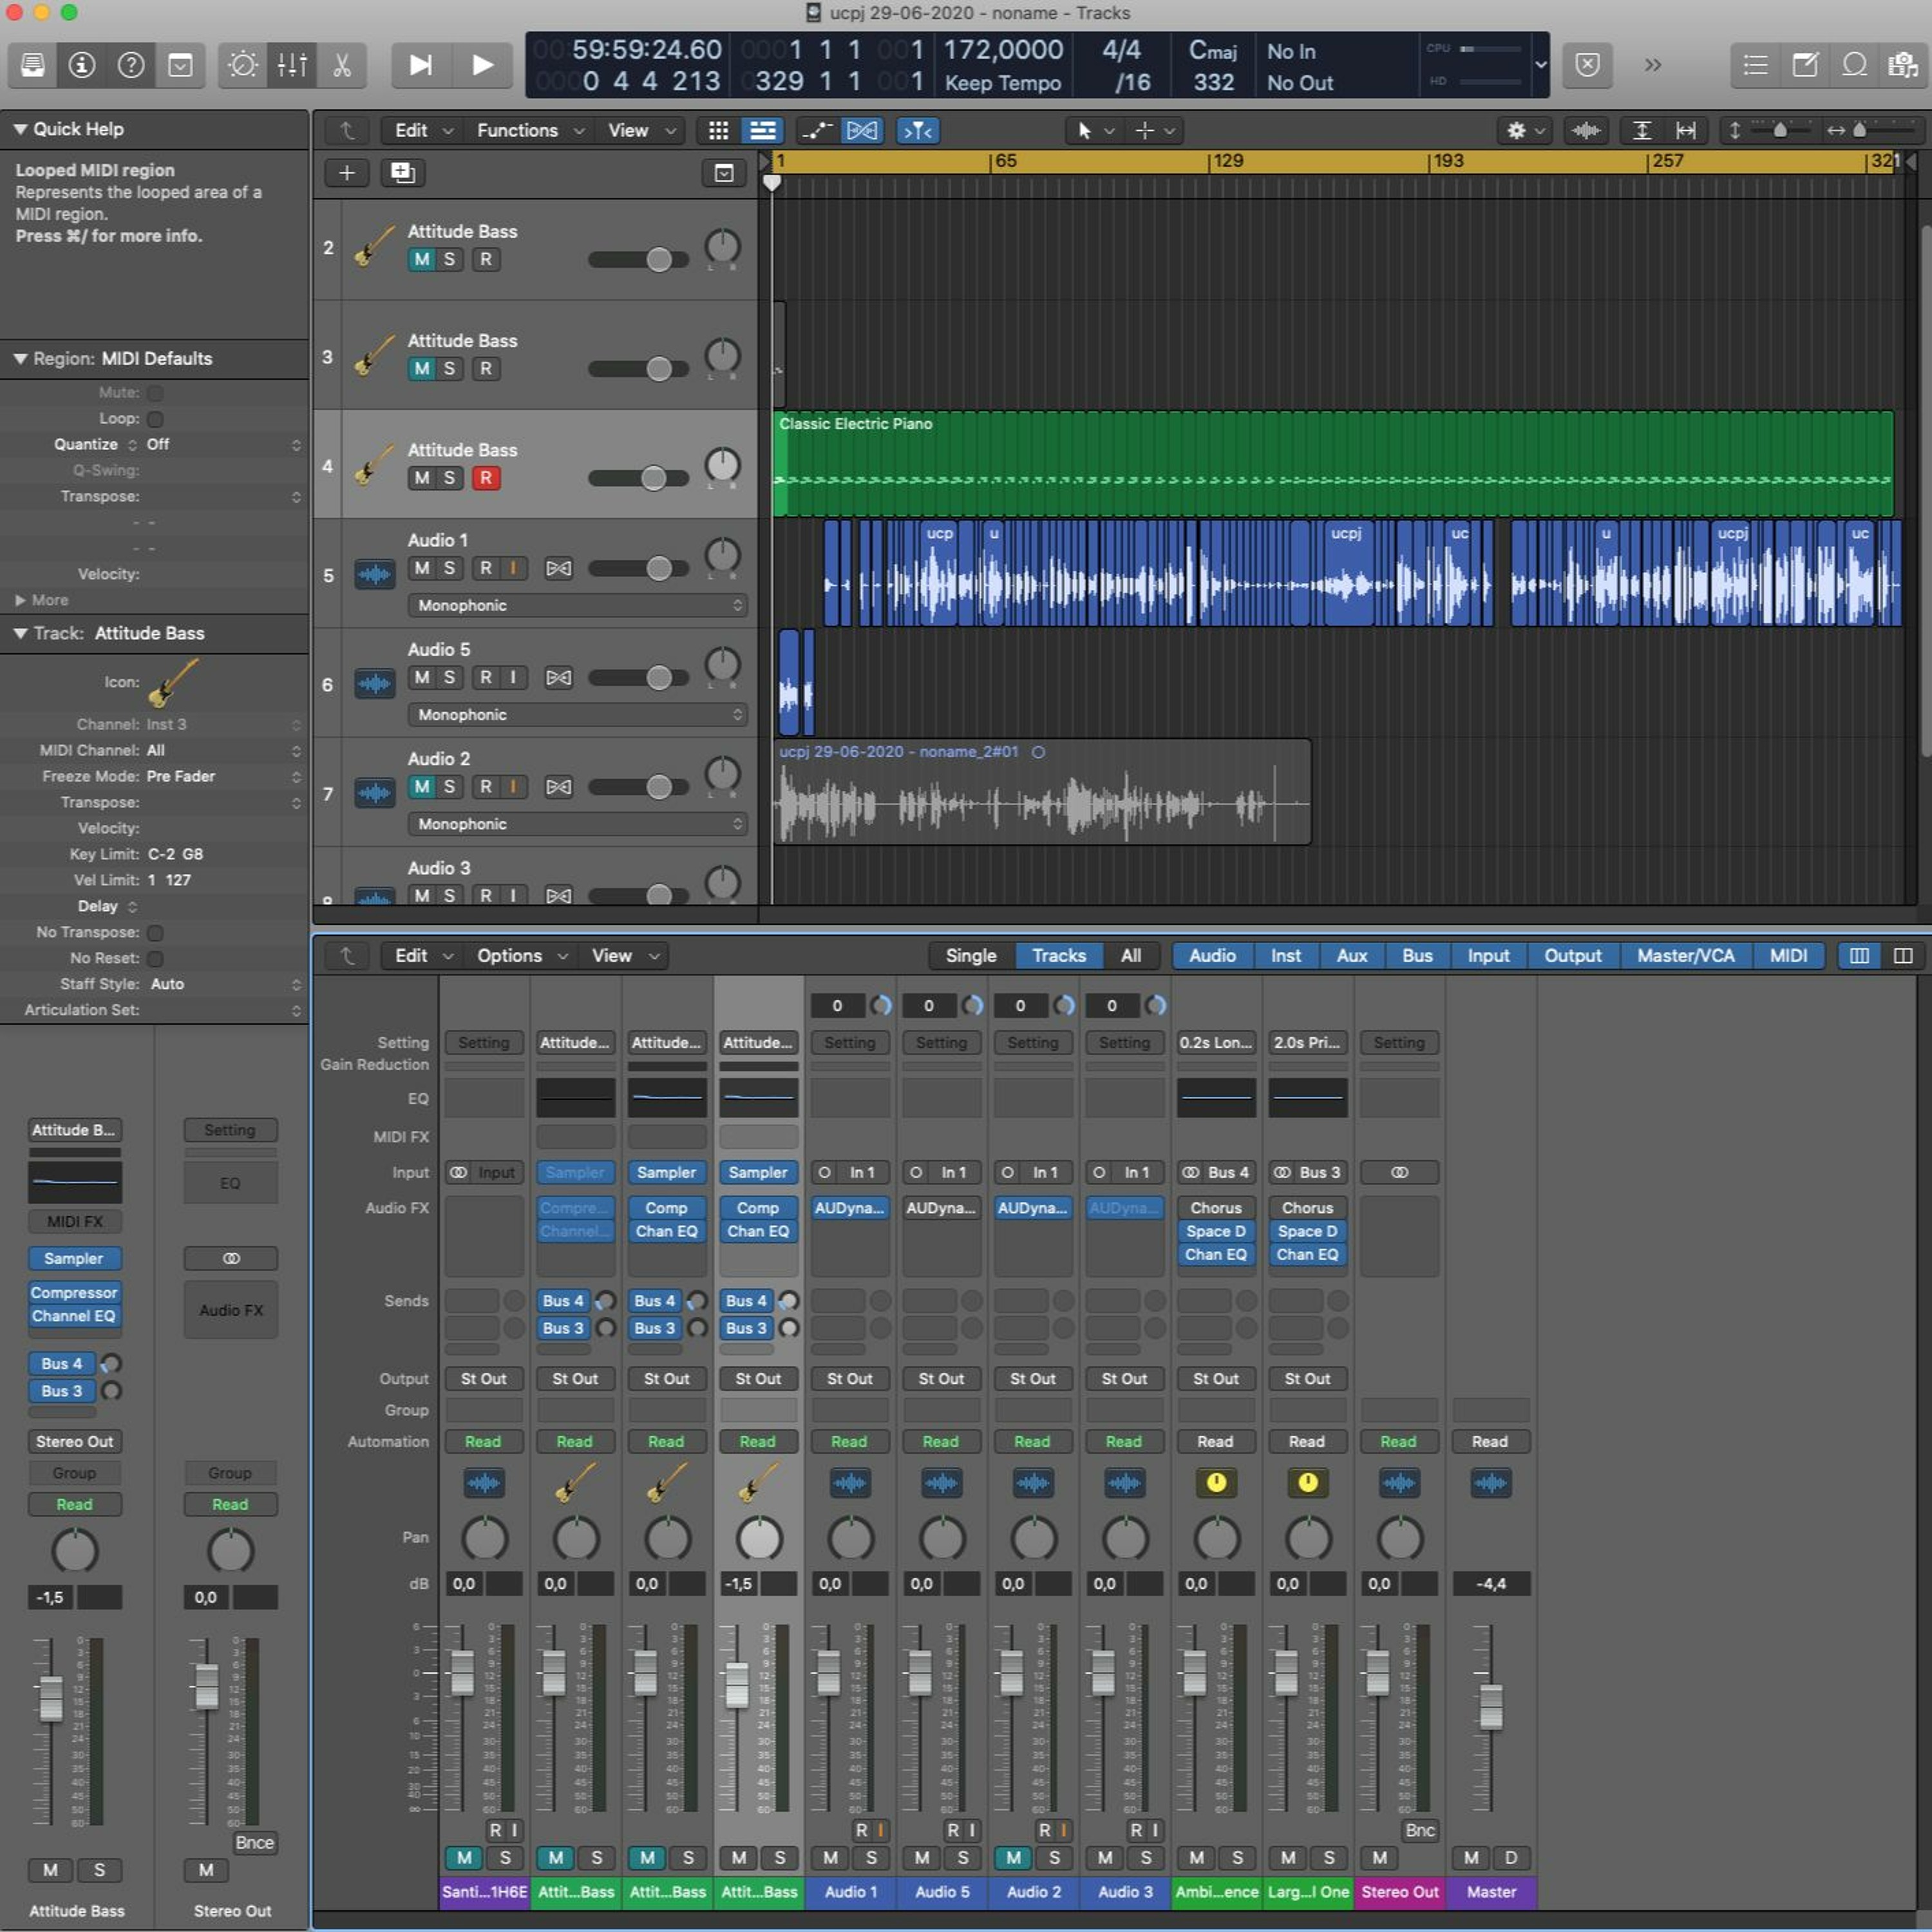Open Audio 1 Monophonic flex mode dropdown
This screenshot has height=1932, width=1932.
577,605
